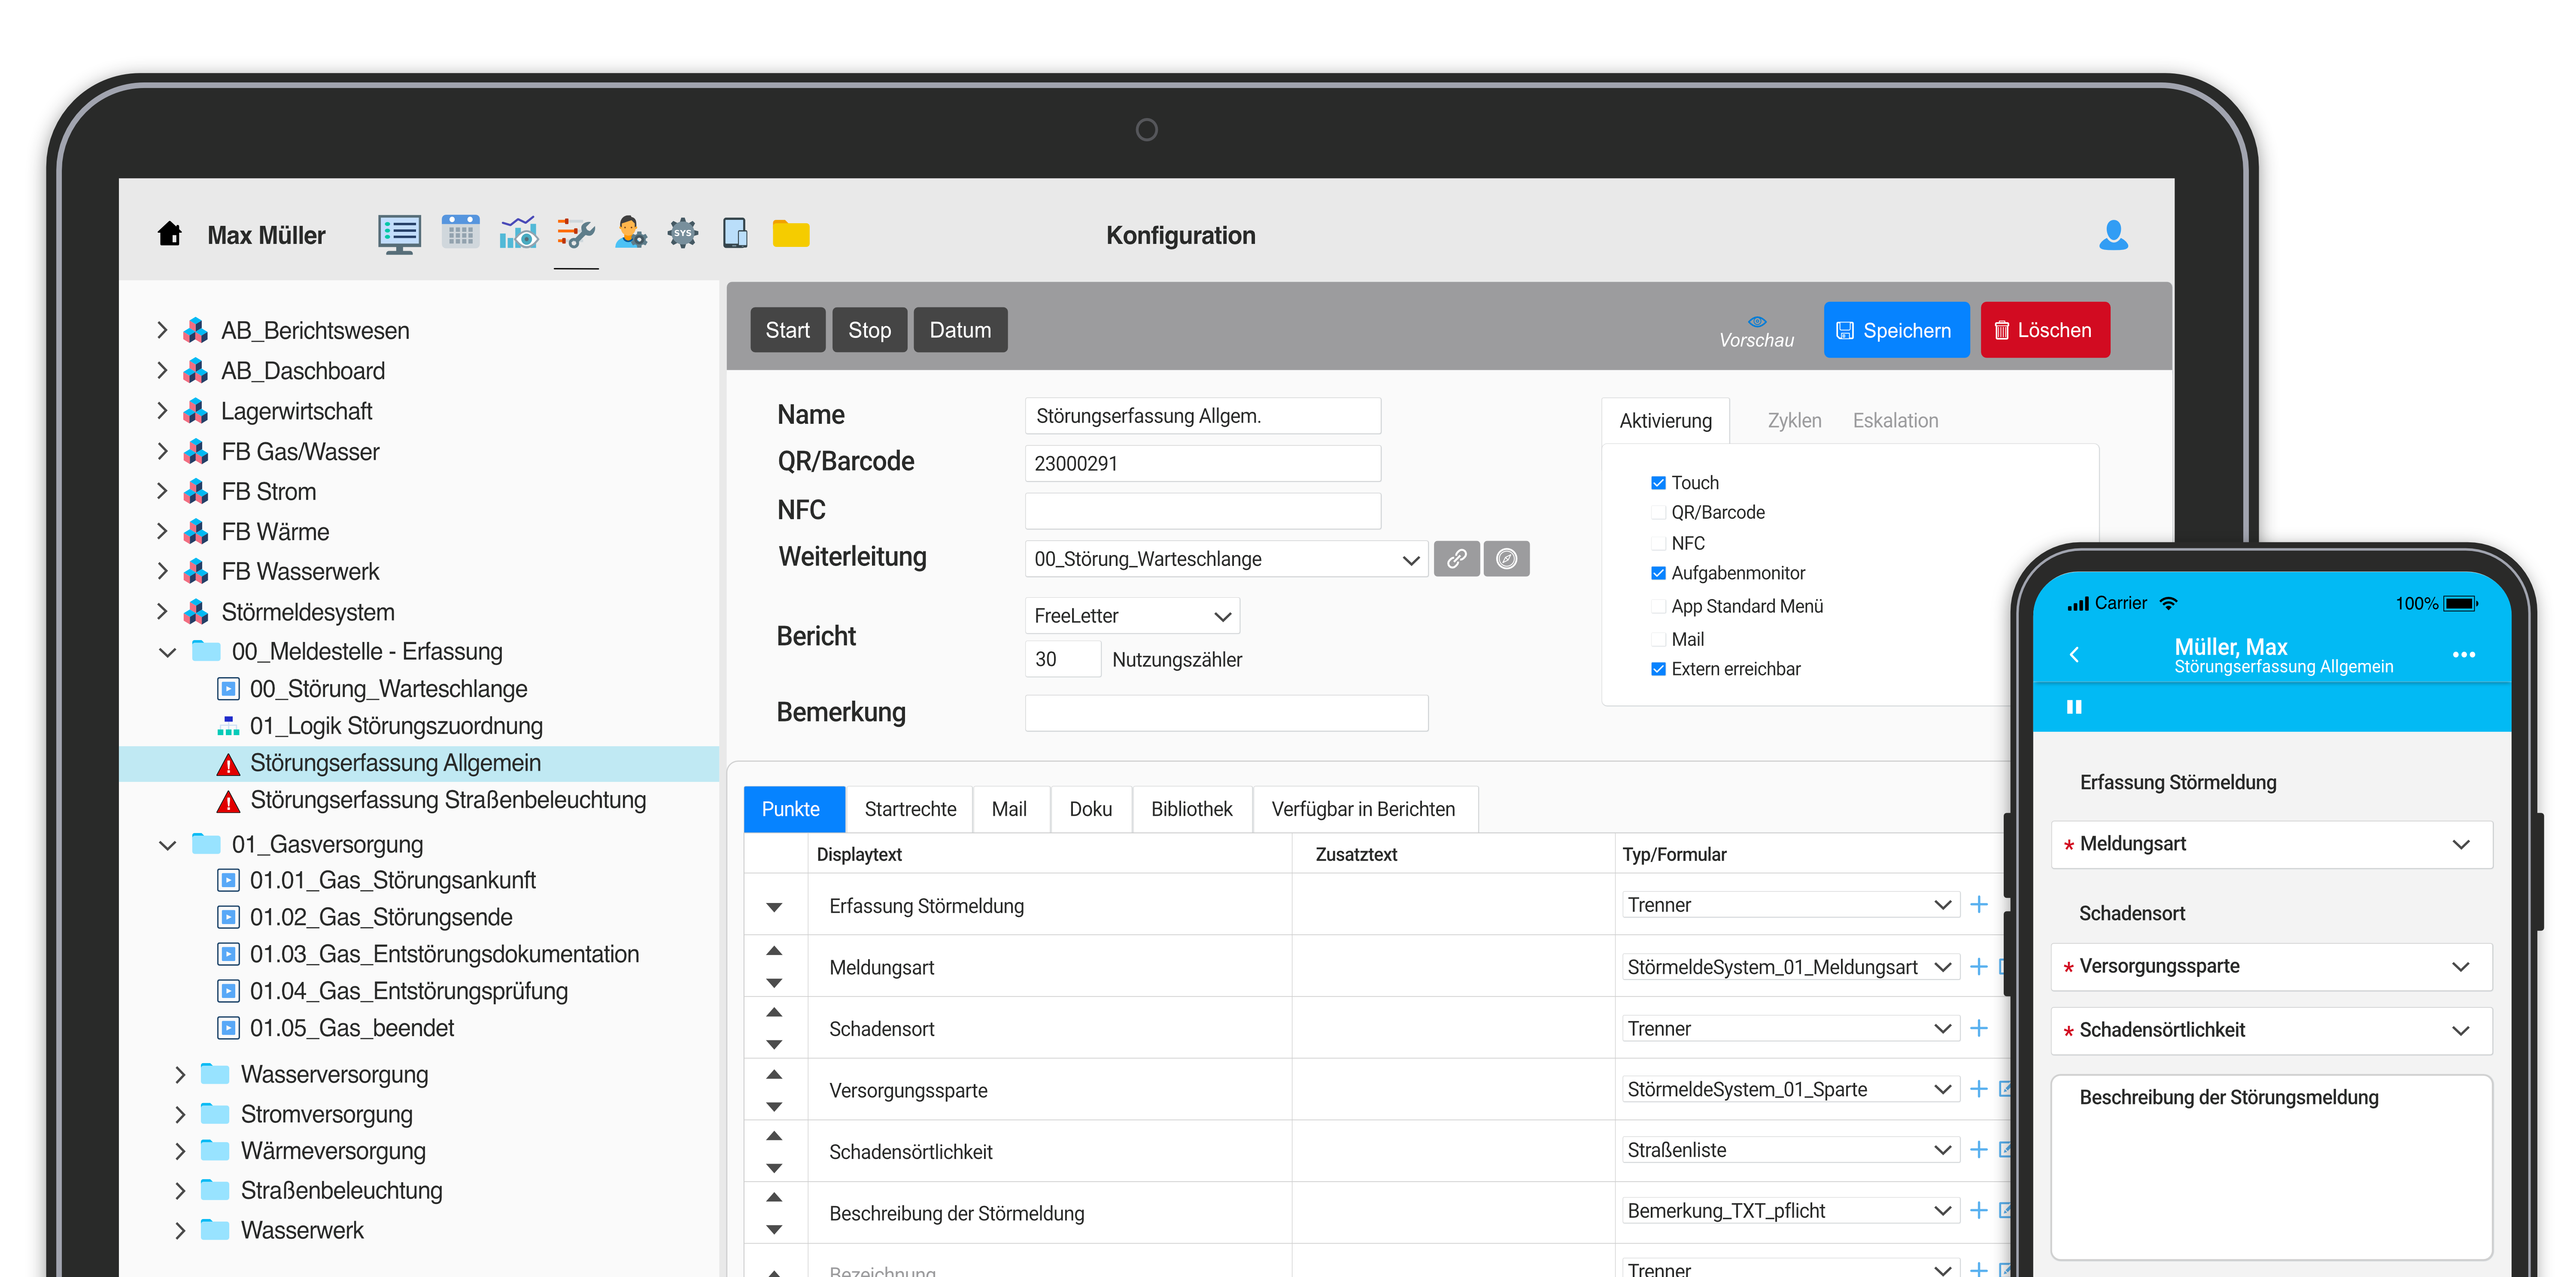Image resolution: width=2576 pixels, height=1277 pixels.
Task: Open the Zyklen tab
Action: (1794, 421)
